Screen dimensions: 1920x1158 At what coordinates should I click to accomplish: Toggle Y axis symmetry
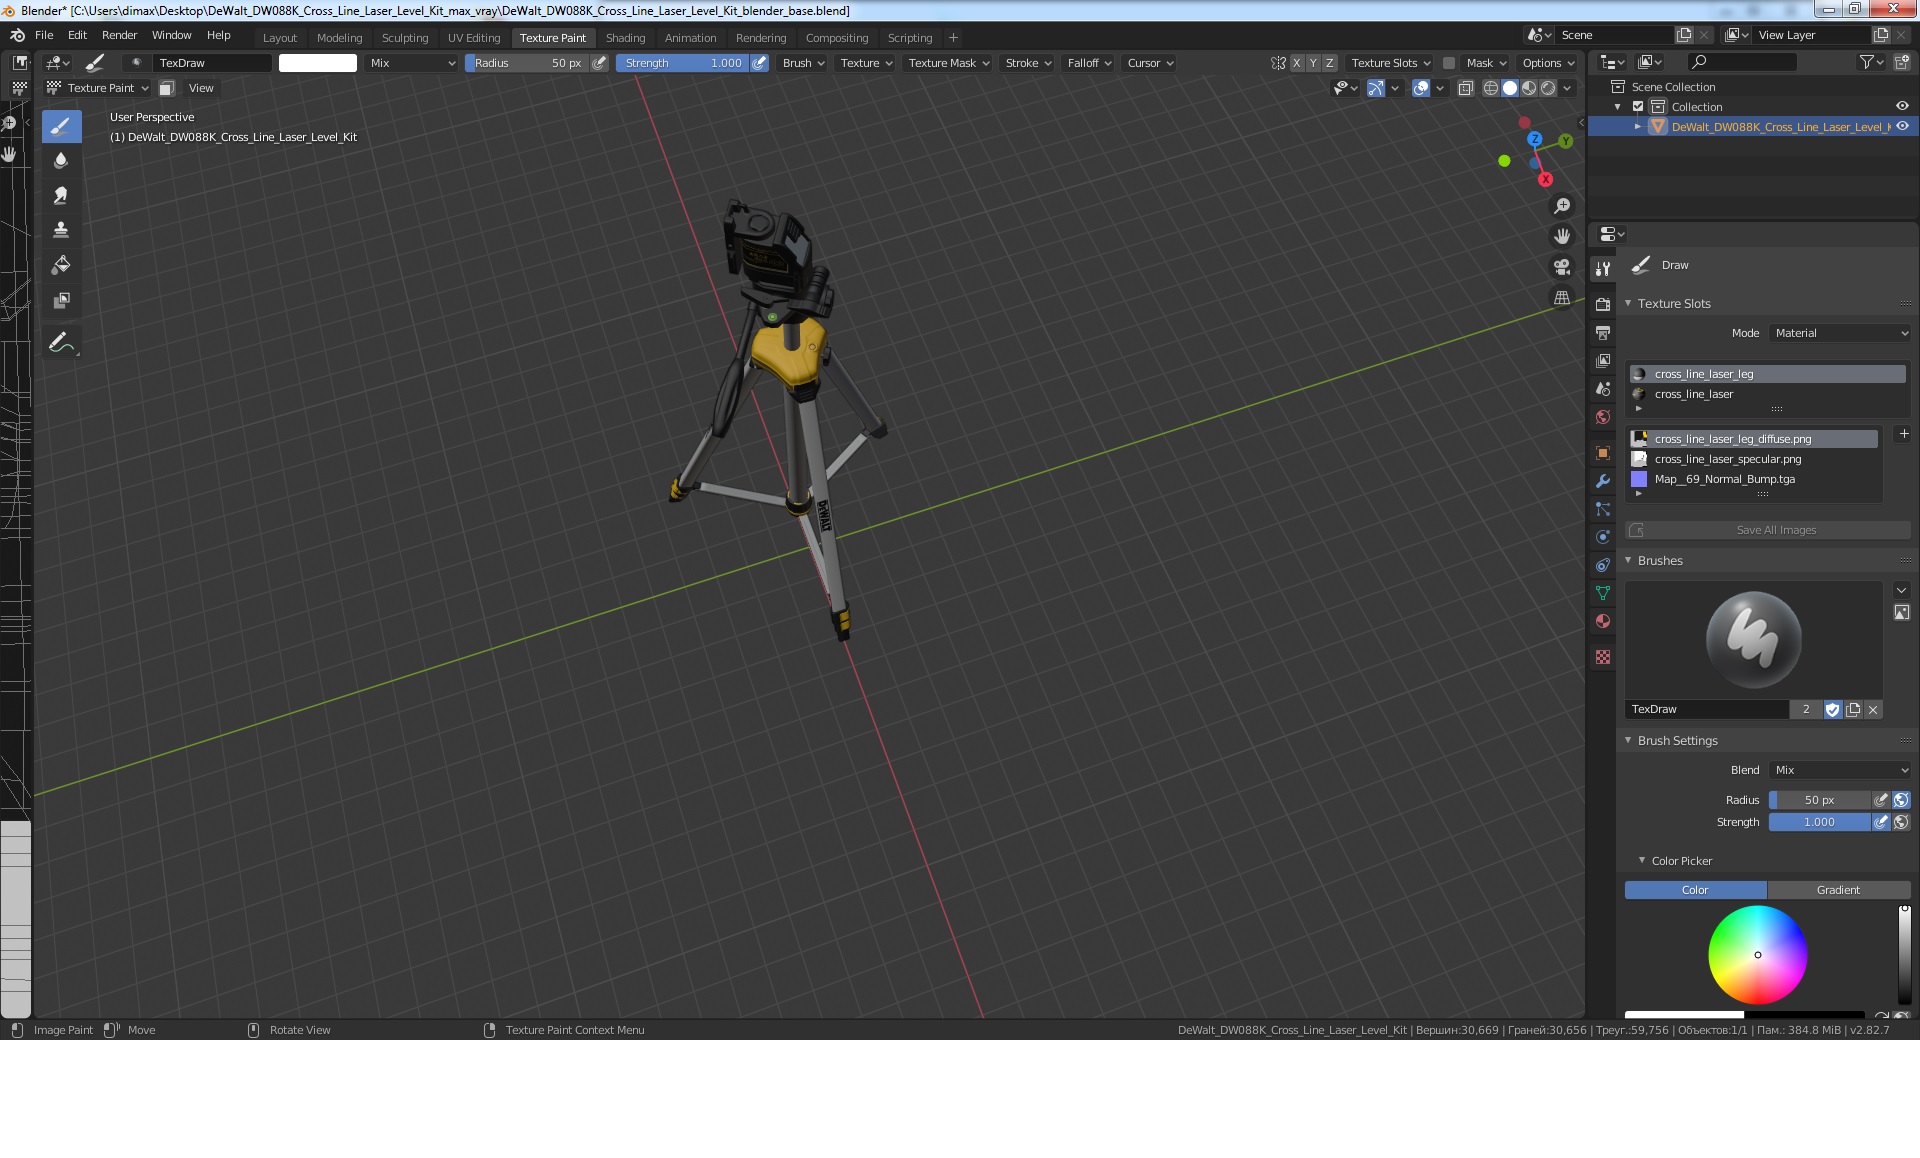[x=1313, y=62]
